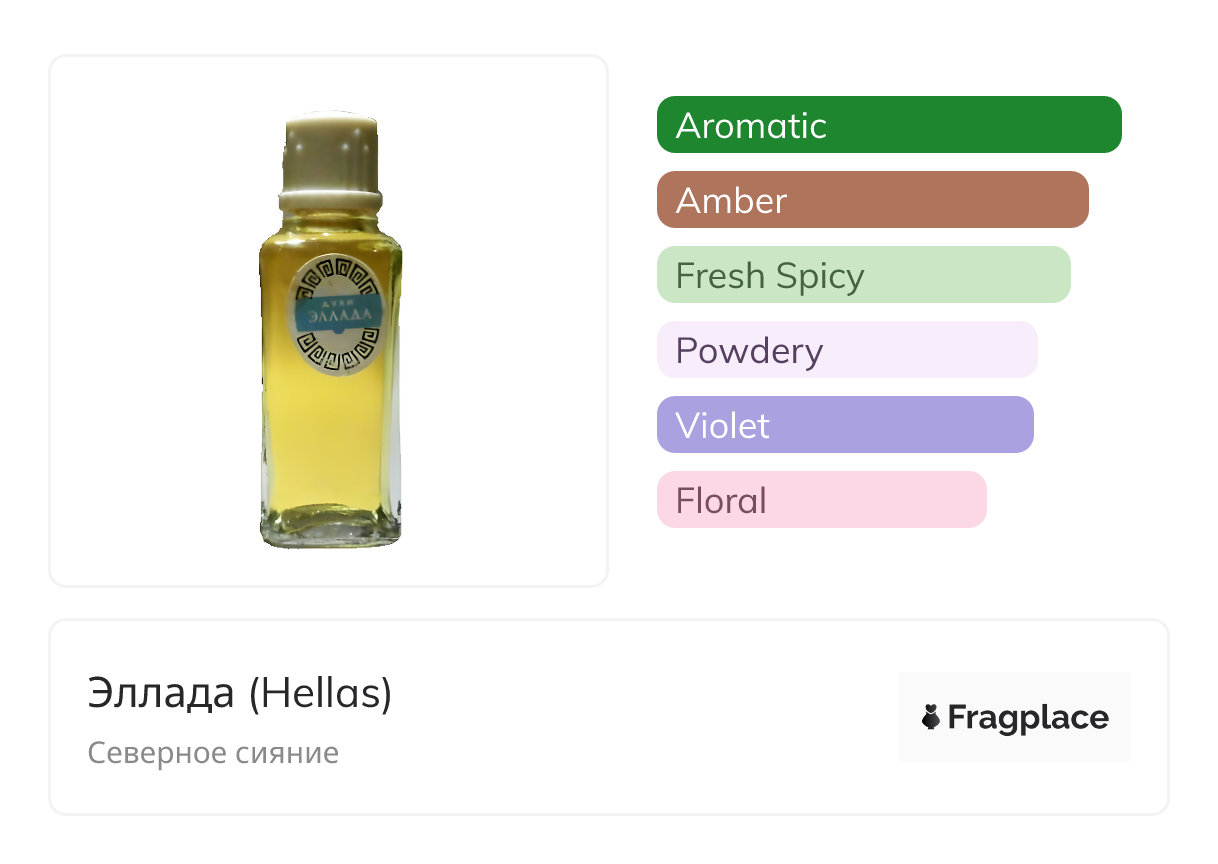Select the green Aromatic accord bar
Image resolution: width=1218 pixels, height=864 pixels.
pos(888,125)
